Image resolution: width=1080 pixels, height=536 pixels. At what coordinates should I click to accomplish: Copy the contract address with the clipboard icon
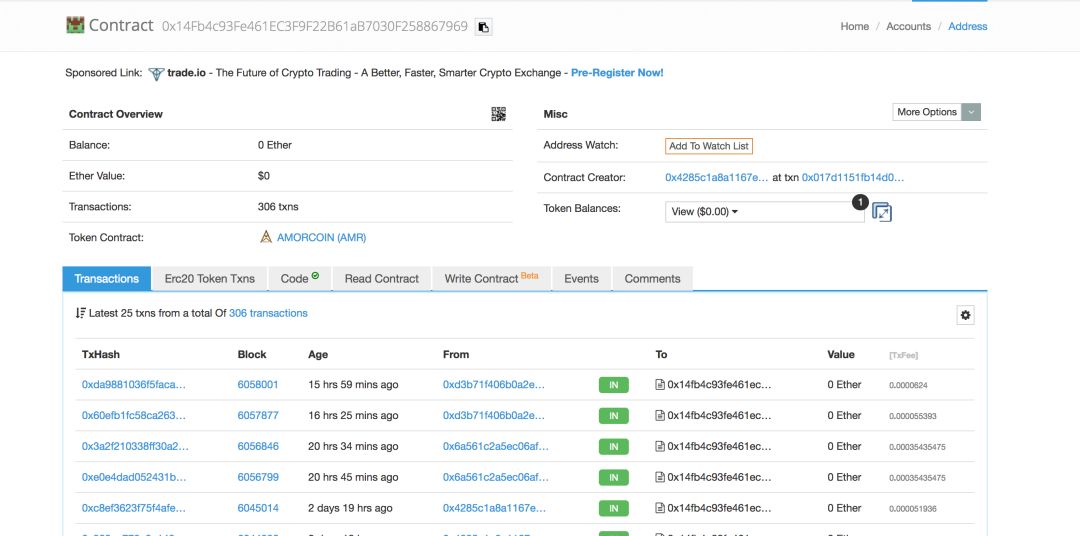coord(484,27)
